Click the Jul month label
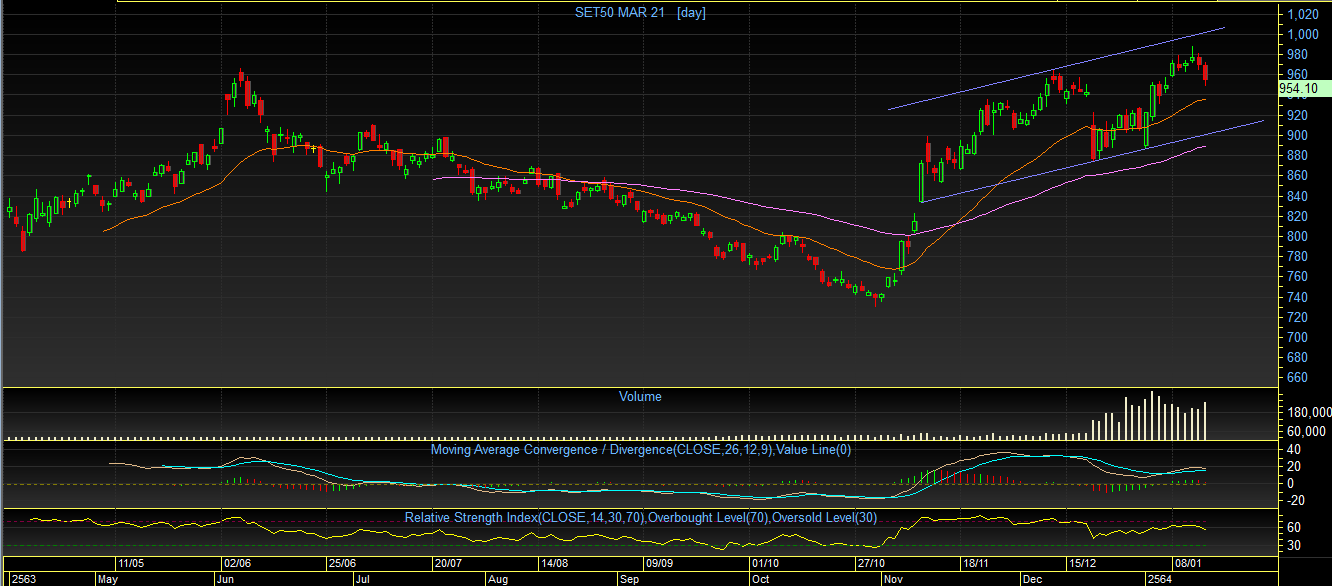Screen dimensions: 1332x586 [x=364, y=578]
